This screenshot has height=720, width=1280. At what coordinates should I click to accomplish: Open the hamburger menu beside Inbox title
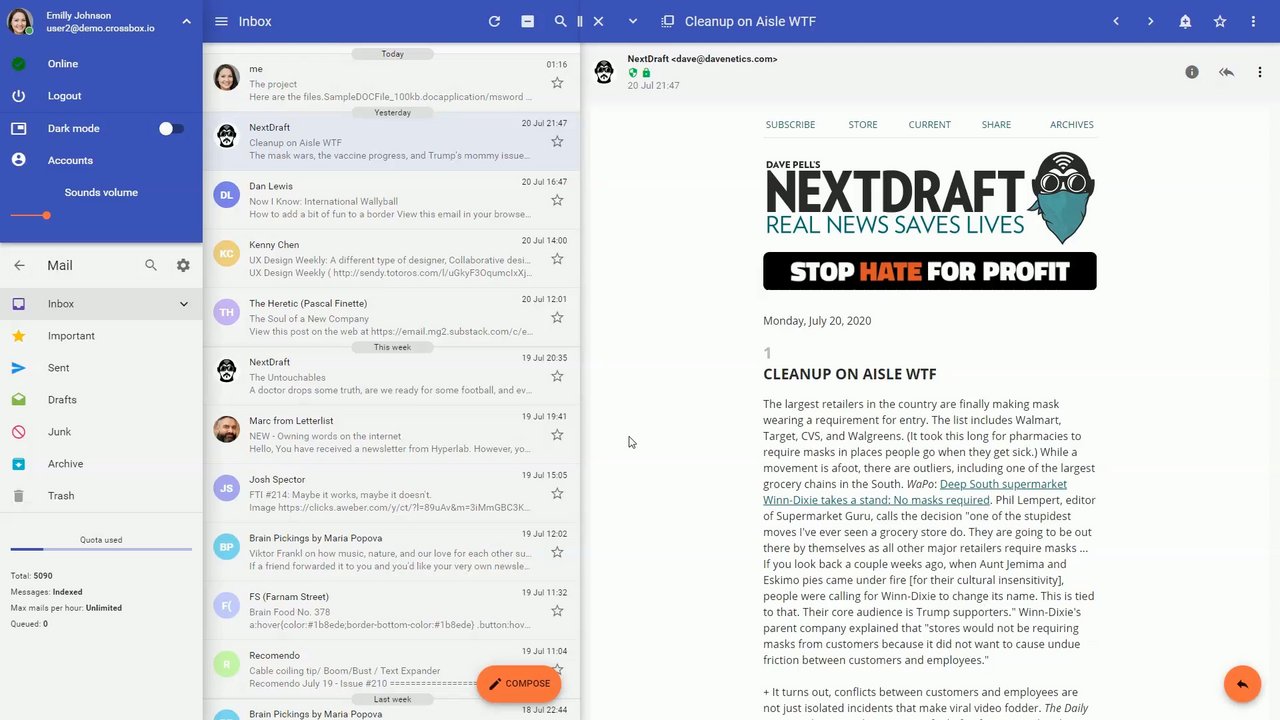click(221, 21)
